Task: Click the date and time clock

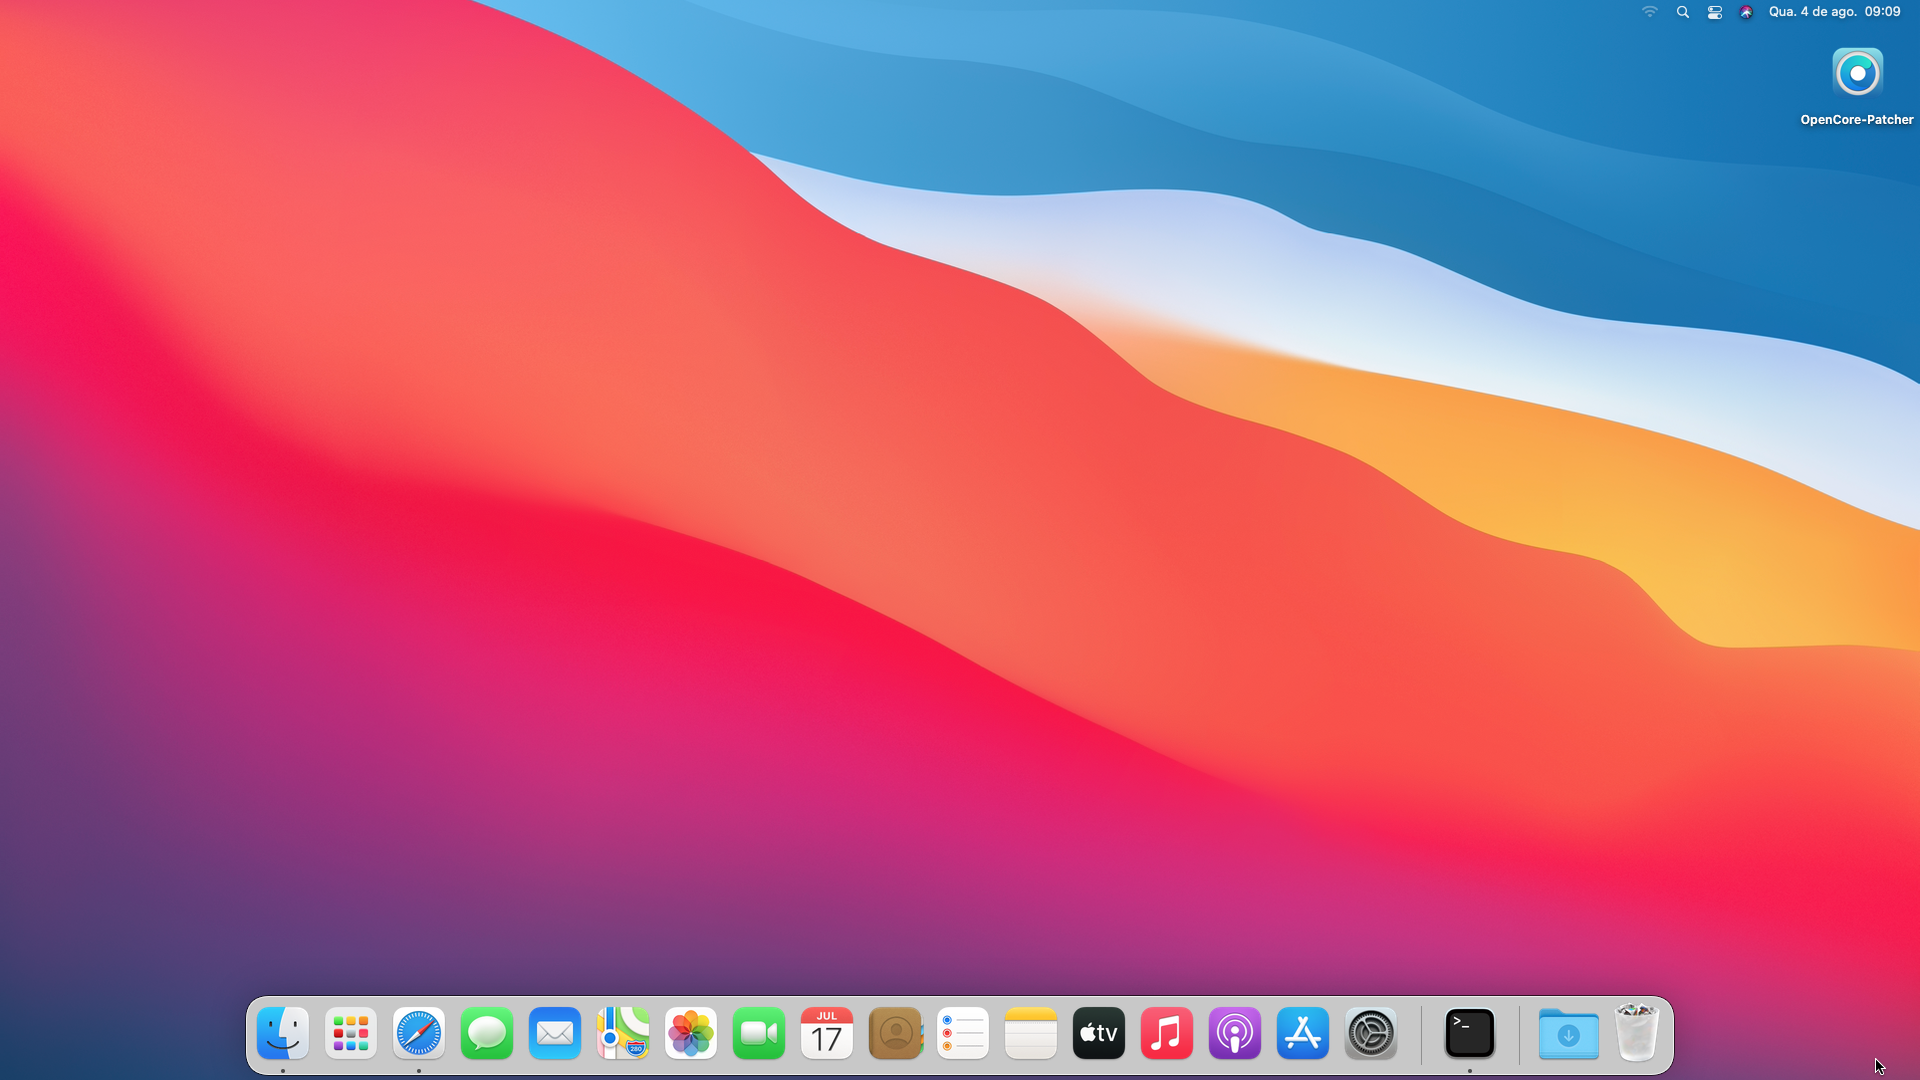Action: pyautogui.click(x=1834, y=12)
